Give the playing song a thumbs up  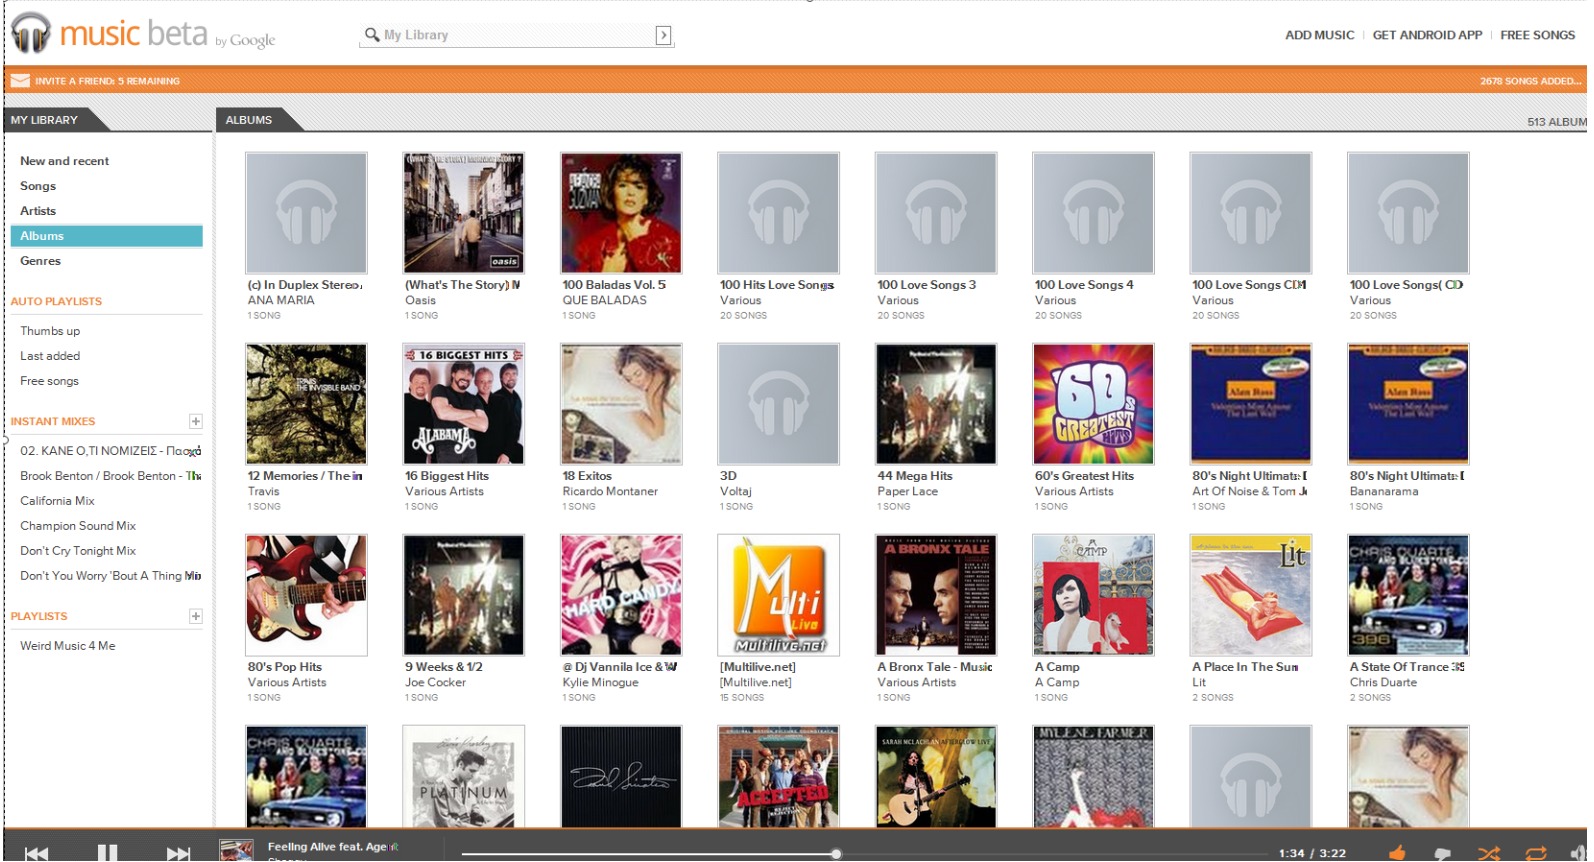(1397, 853)
